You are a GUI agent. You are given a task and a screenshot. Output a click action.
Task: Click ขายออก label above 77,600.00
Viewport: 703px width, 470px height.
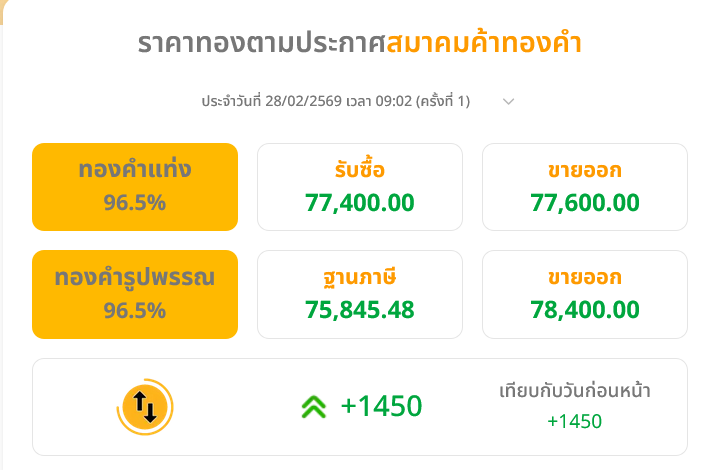(x=585, y=170)
